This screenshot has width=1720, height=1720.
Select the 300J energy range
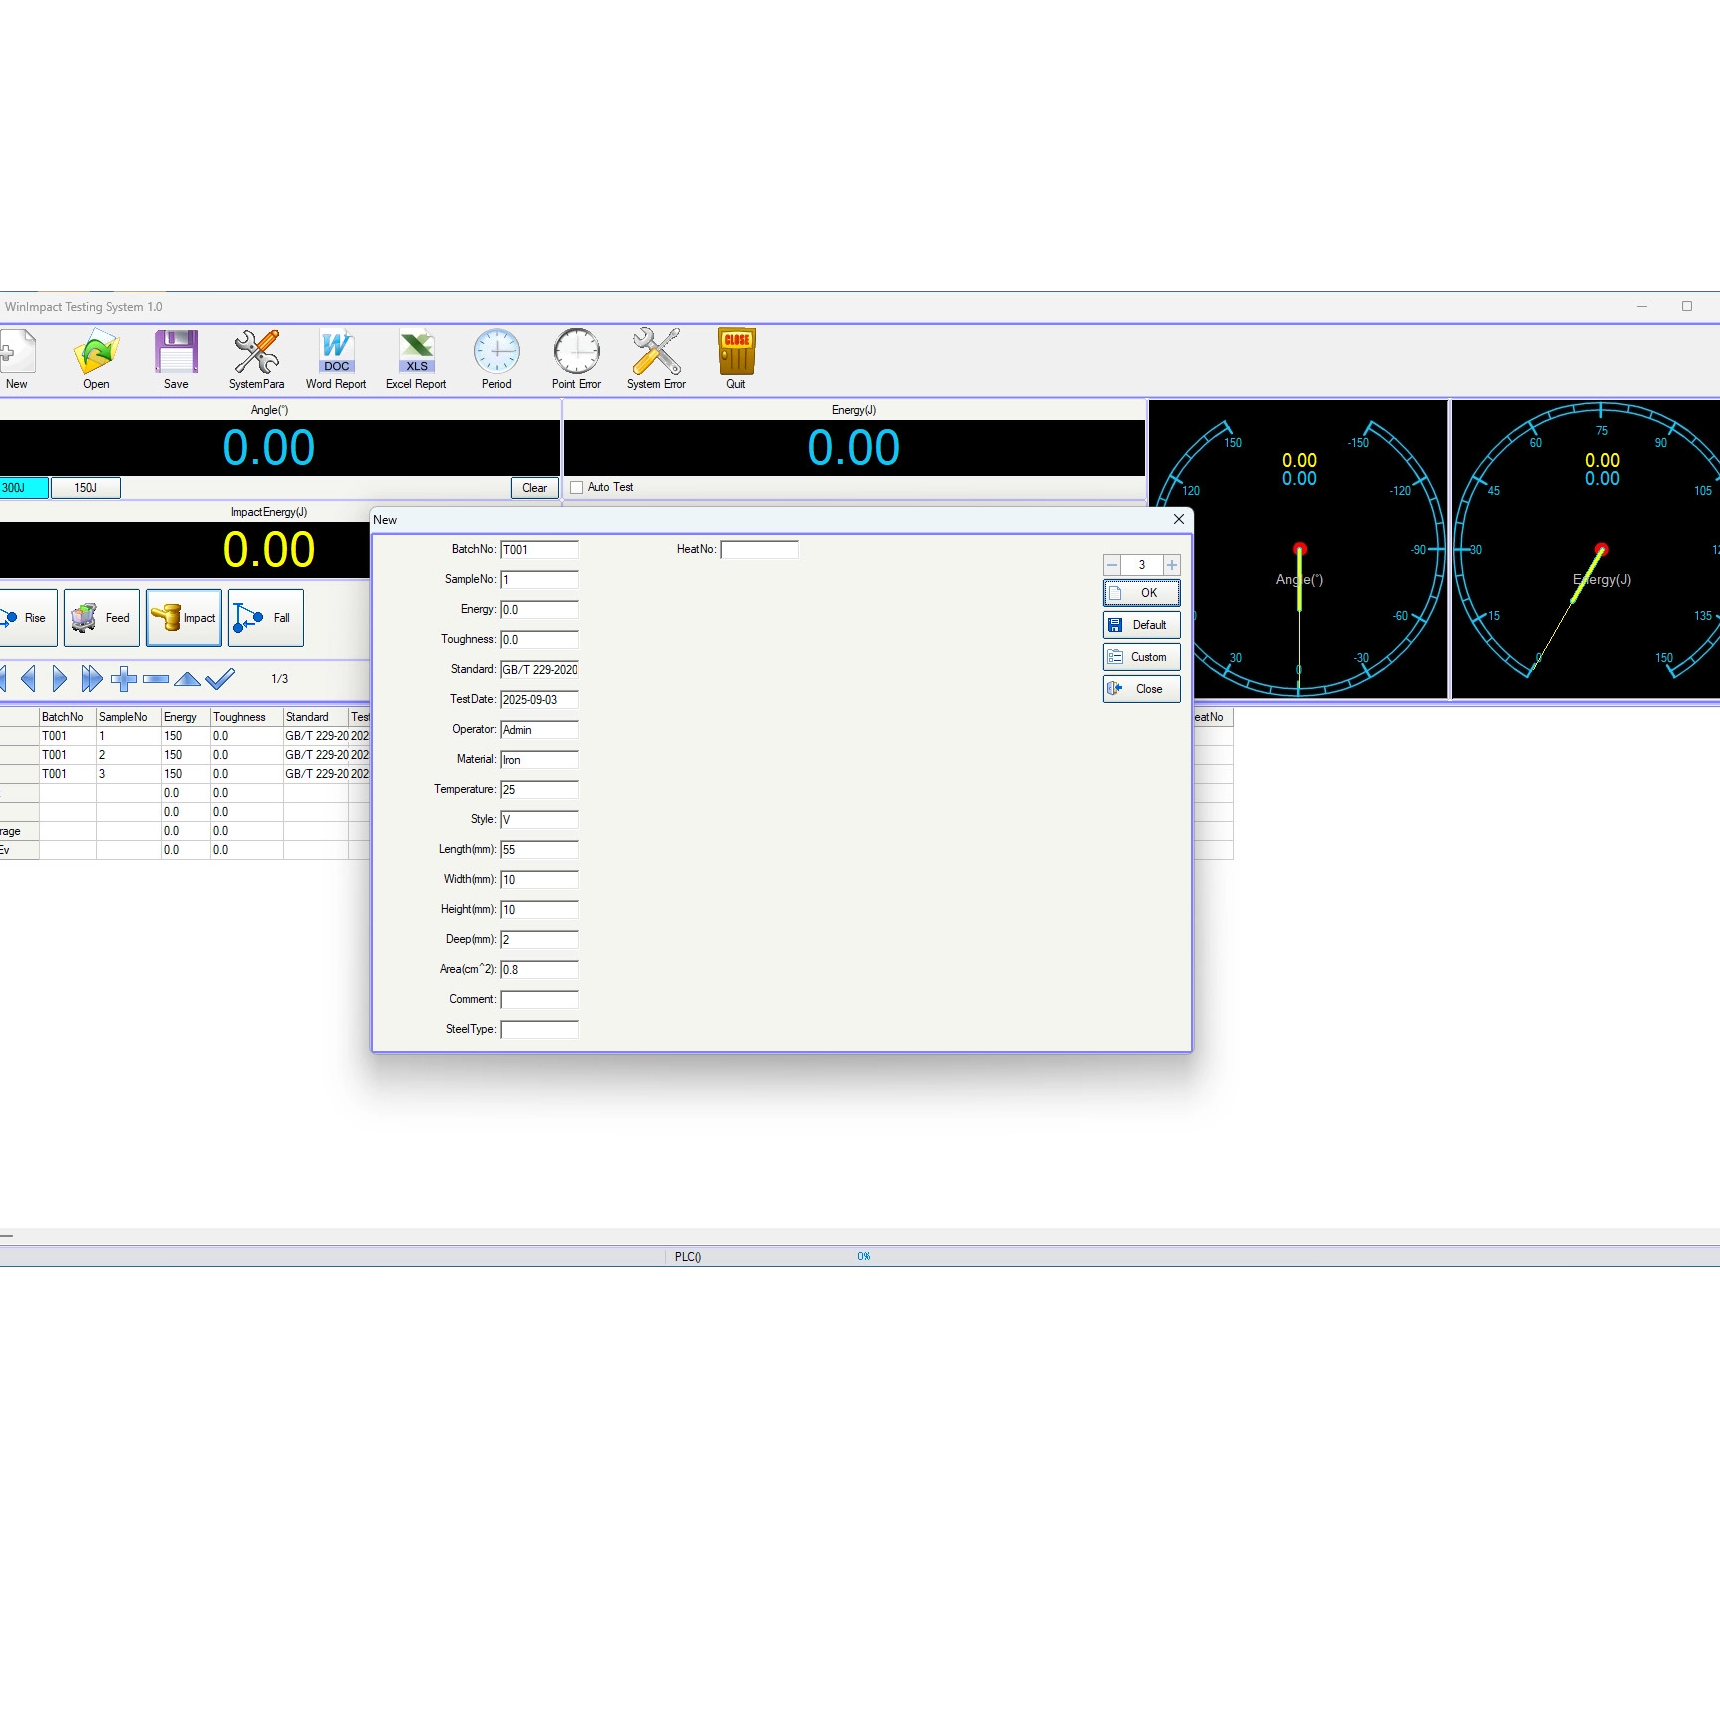[23, 488]
